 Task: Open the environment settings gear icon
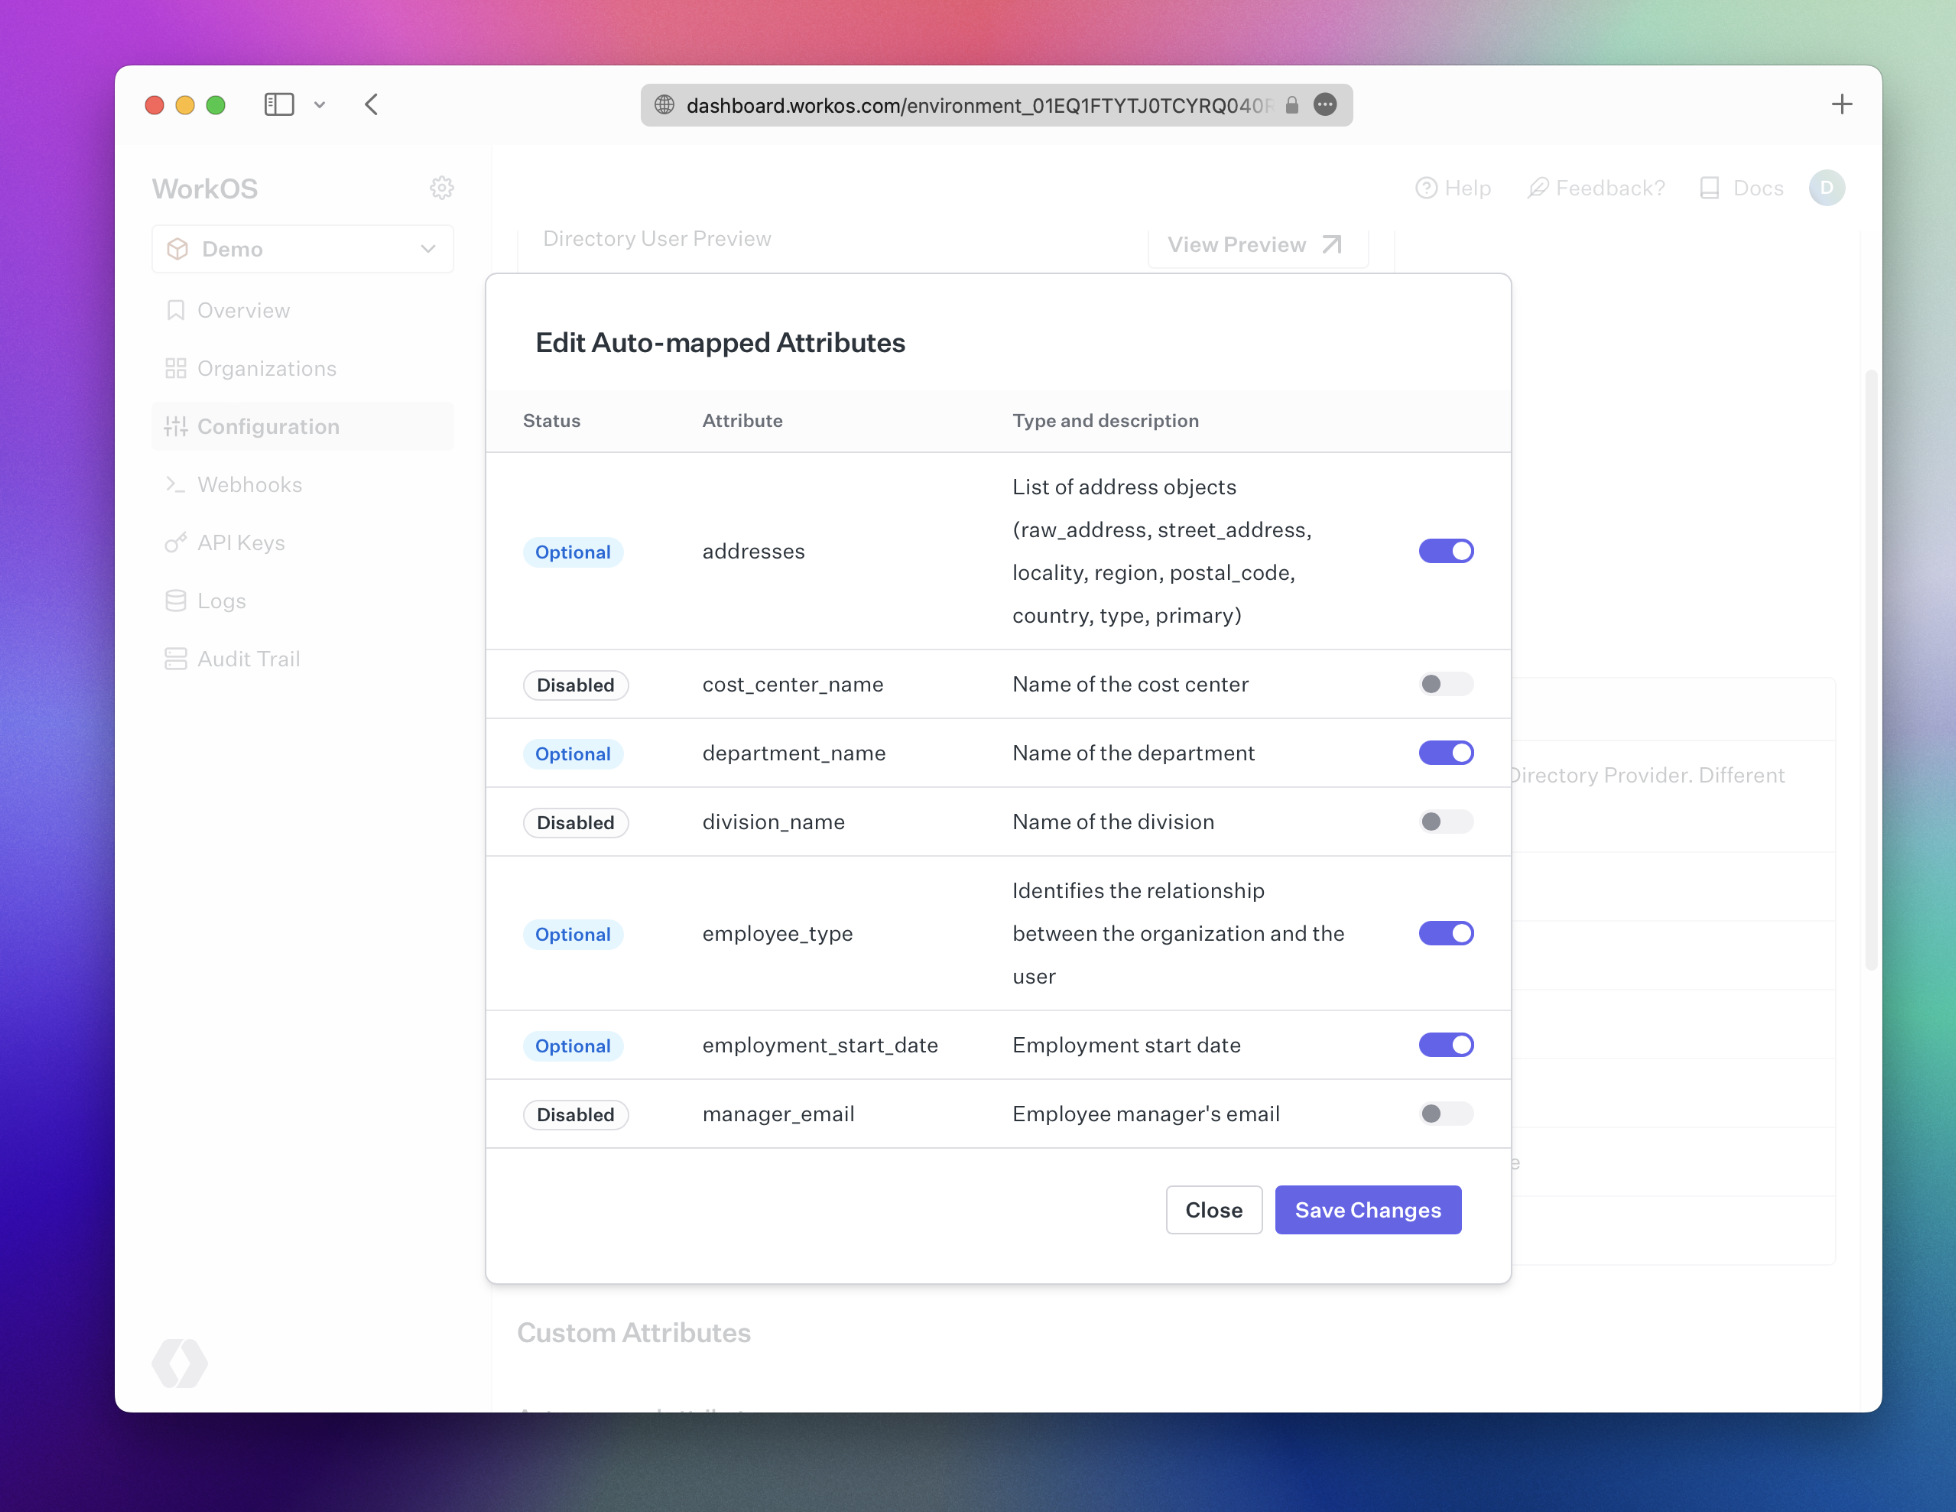coord(442,188)
